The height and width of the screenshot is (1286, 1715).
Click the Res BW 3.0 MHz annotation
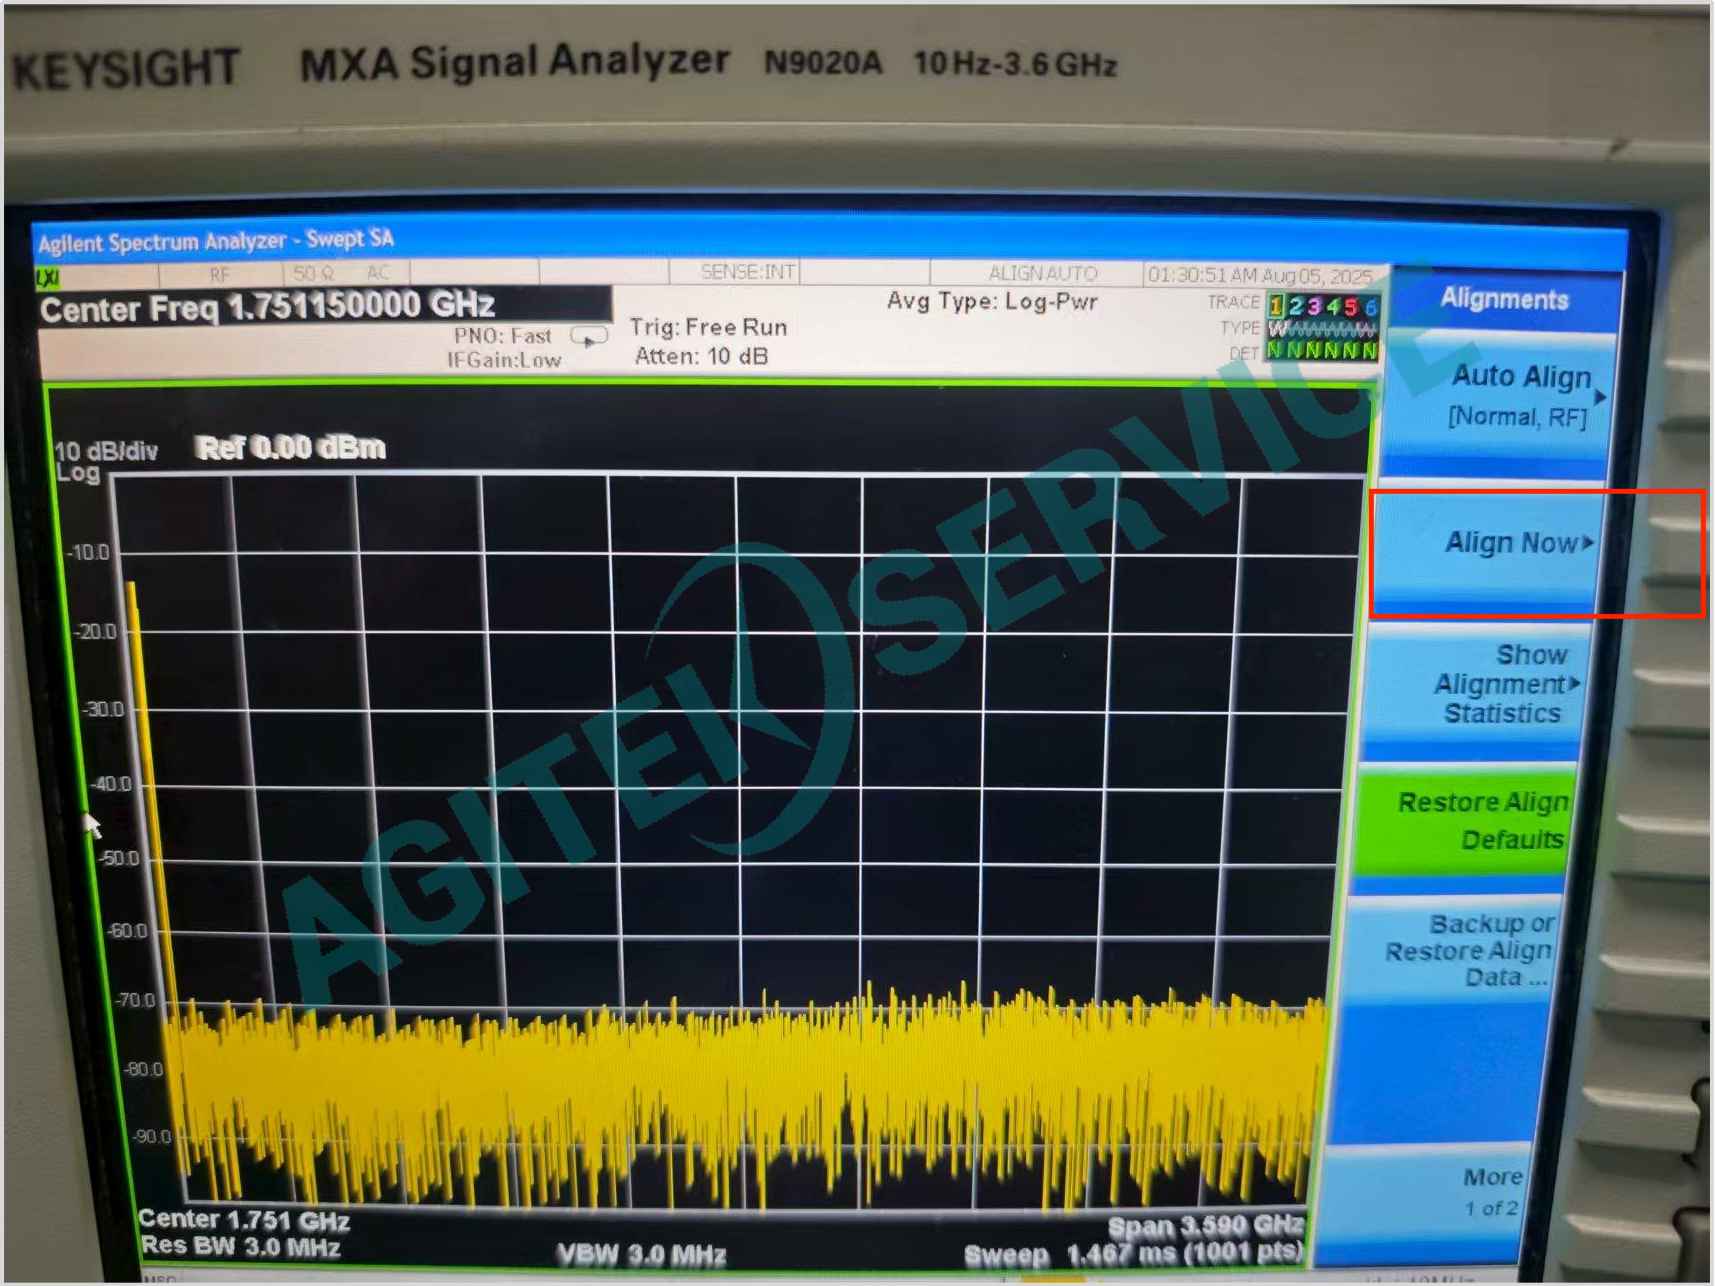tap(240, 1246)
